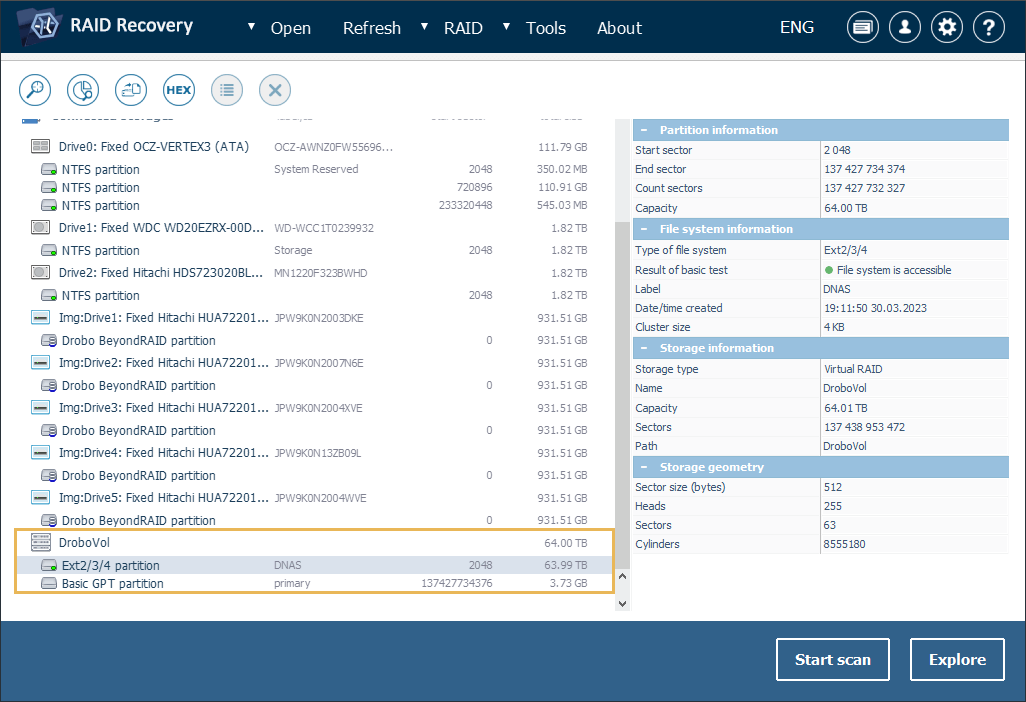The width and height of the screenshot is (1026, 702).
Task: Click the list view toolbar icon
Action: pyautogui.click(x=227, y=90)
